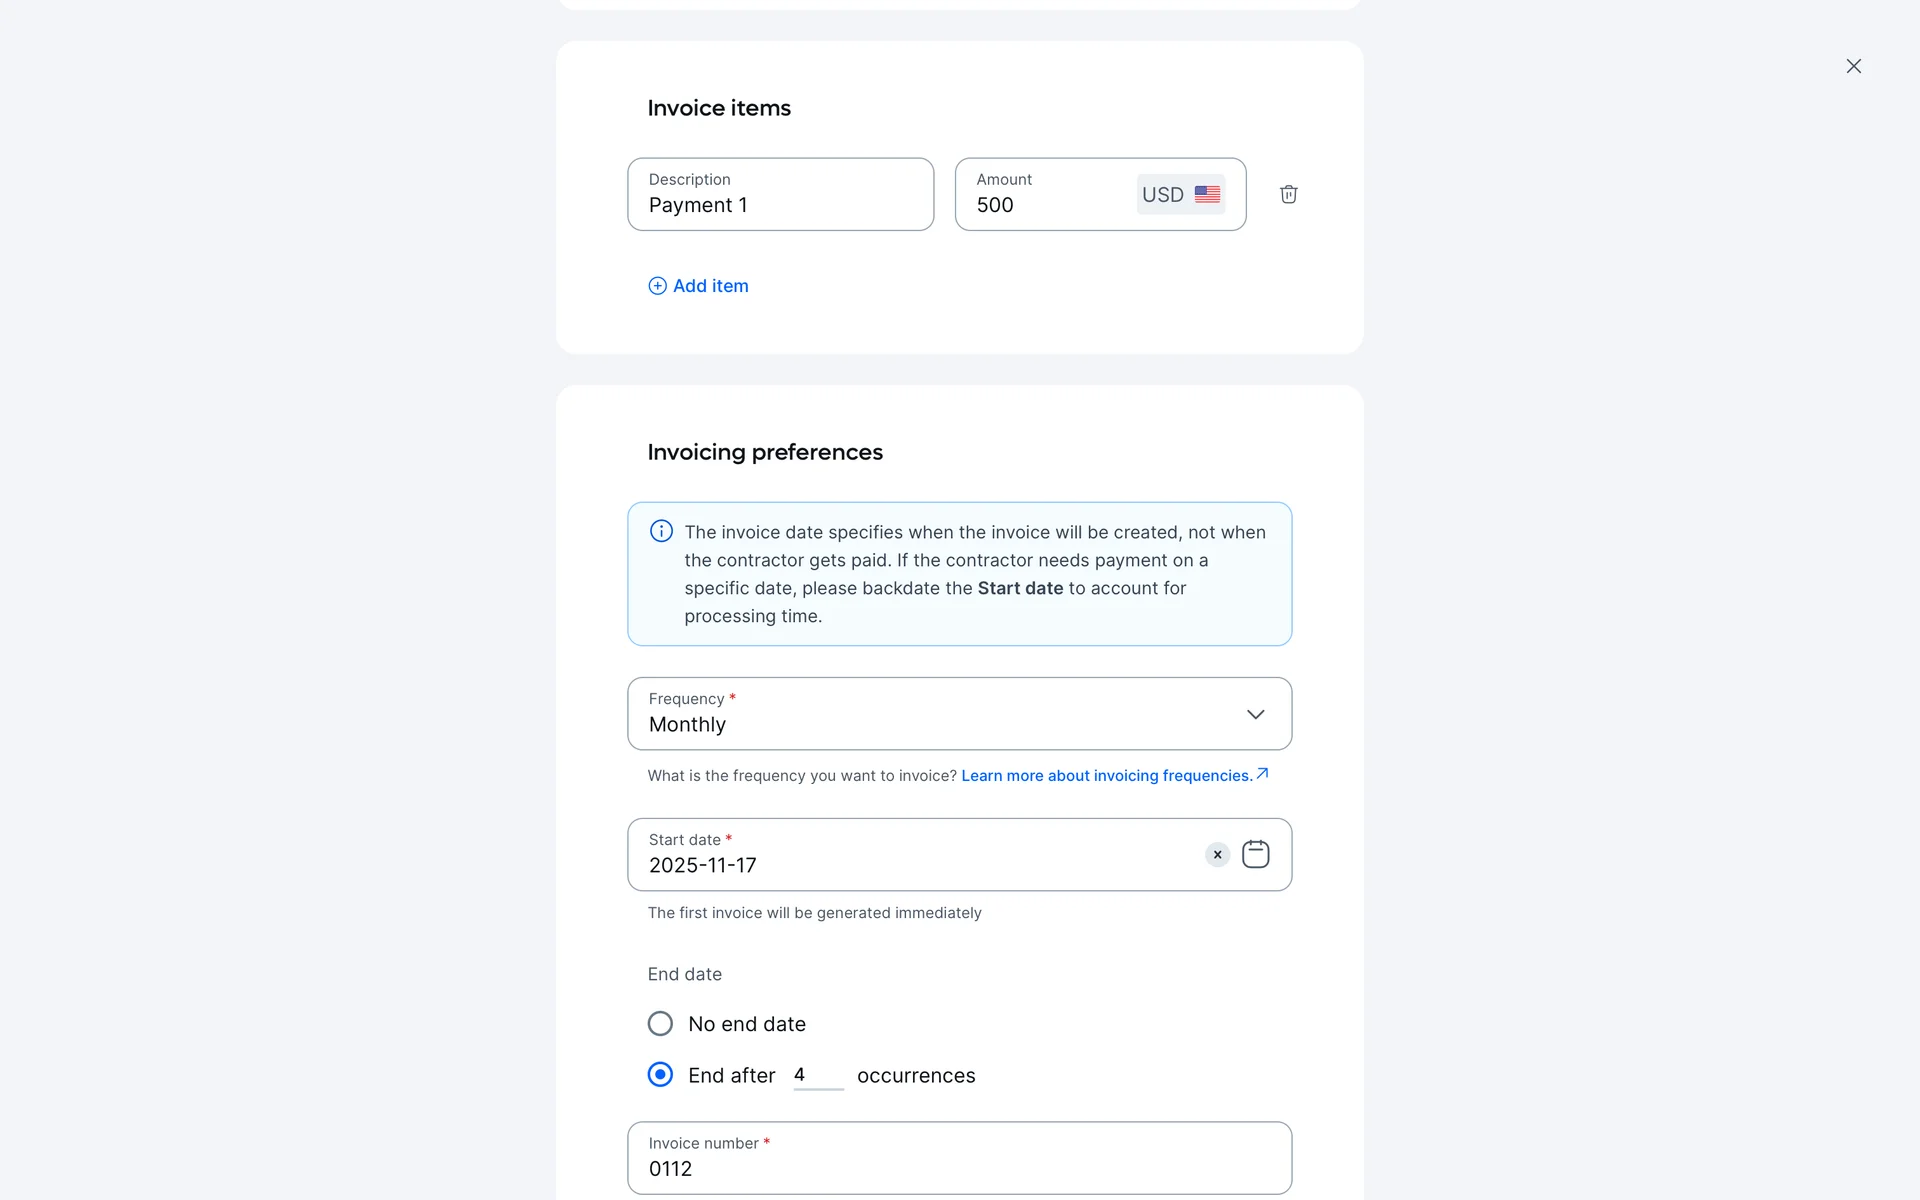1920x1200 pixels.
Task: Delete the Payment 1 invoice item
Action: [x=1288, y=194]
